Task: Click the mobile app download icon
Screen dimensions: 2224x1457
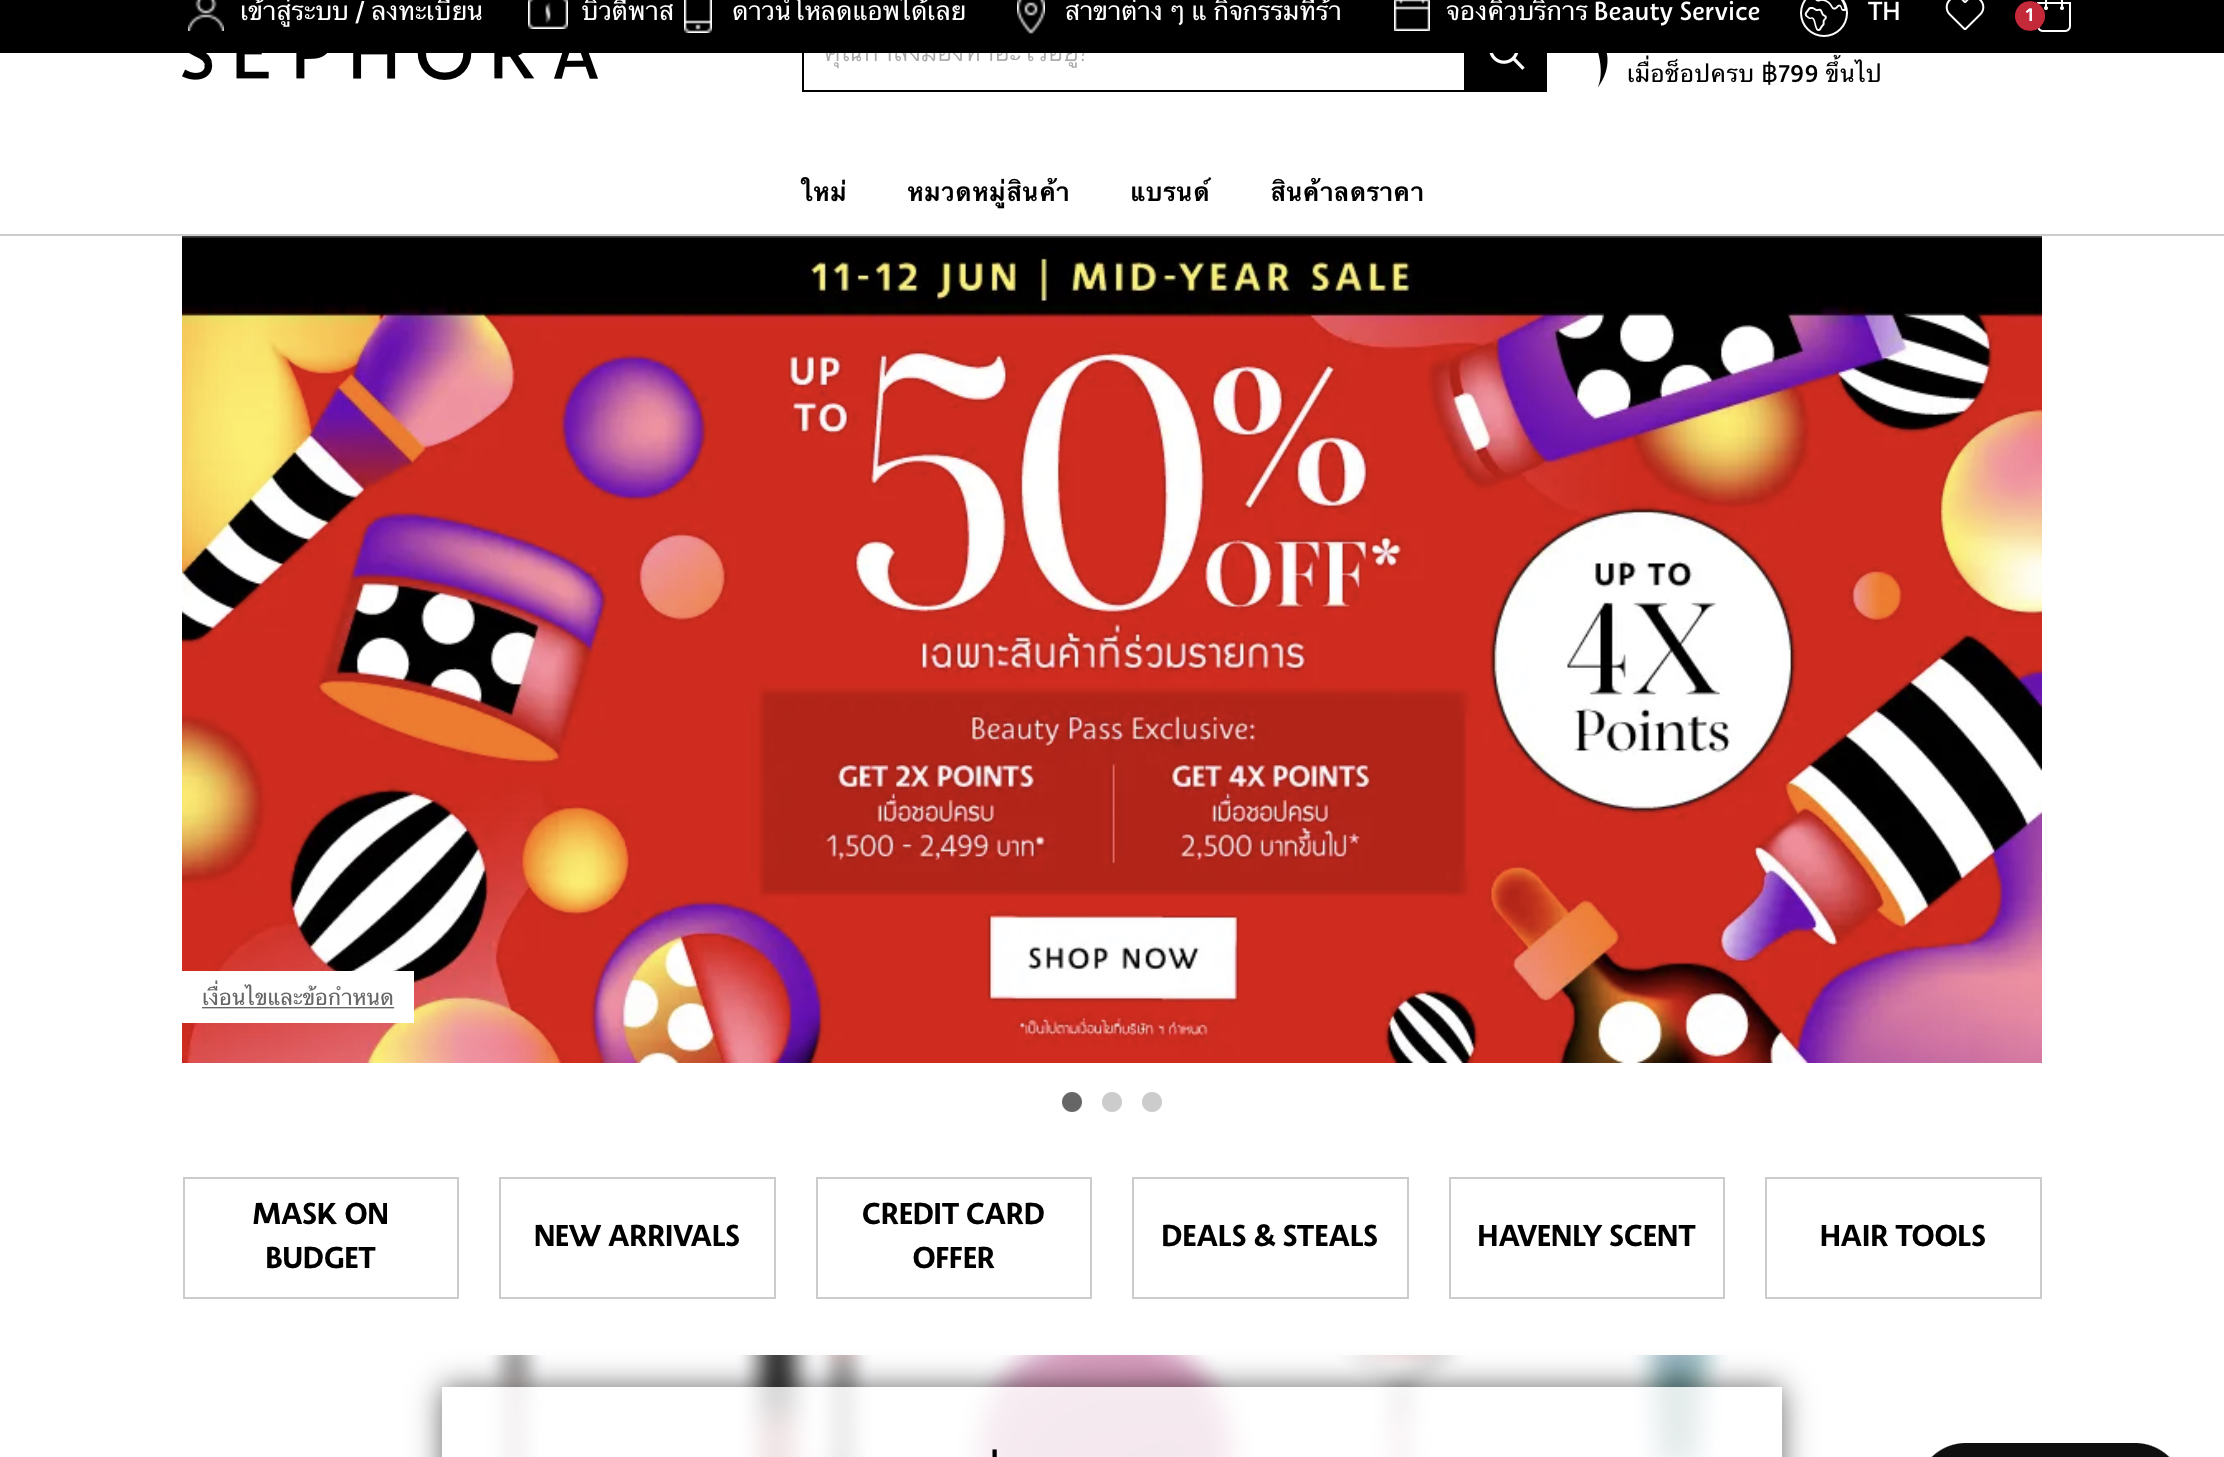Action: click(x=698, y=15)
